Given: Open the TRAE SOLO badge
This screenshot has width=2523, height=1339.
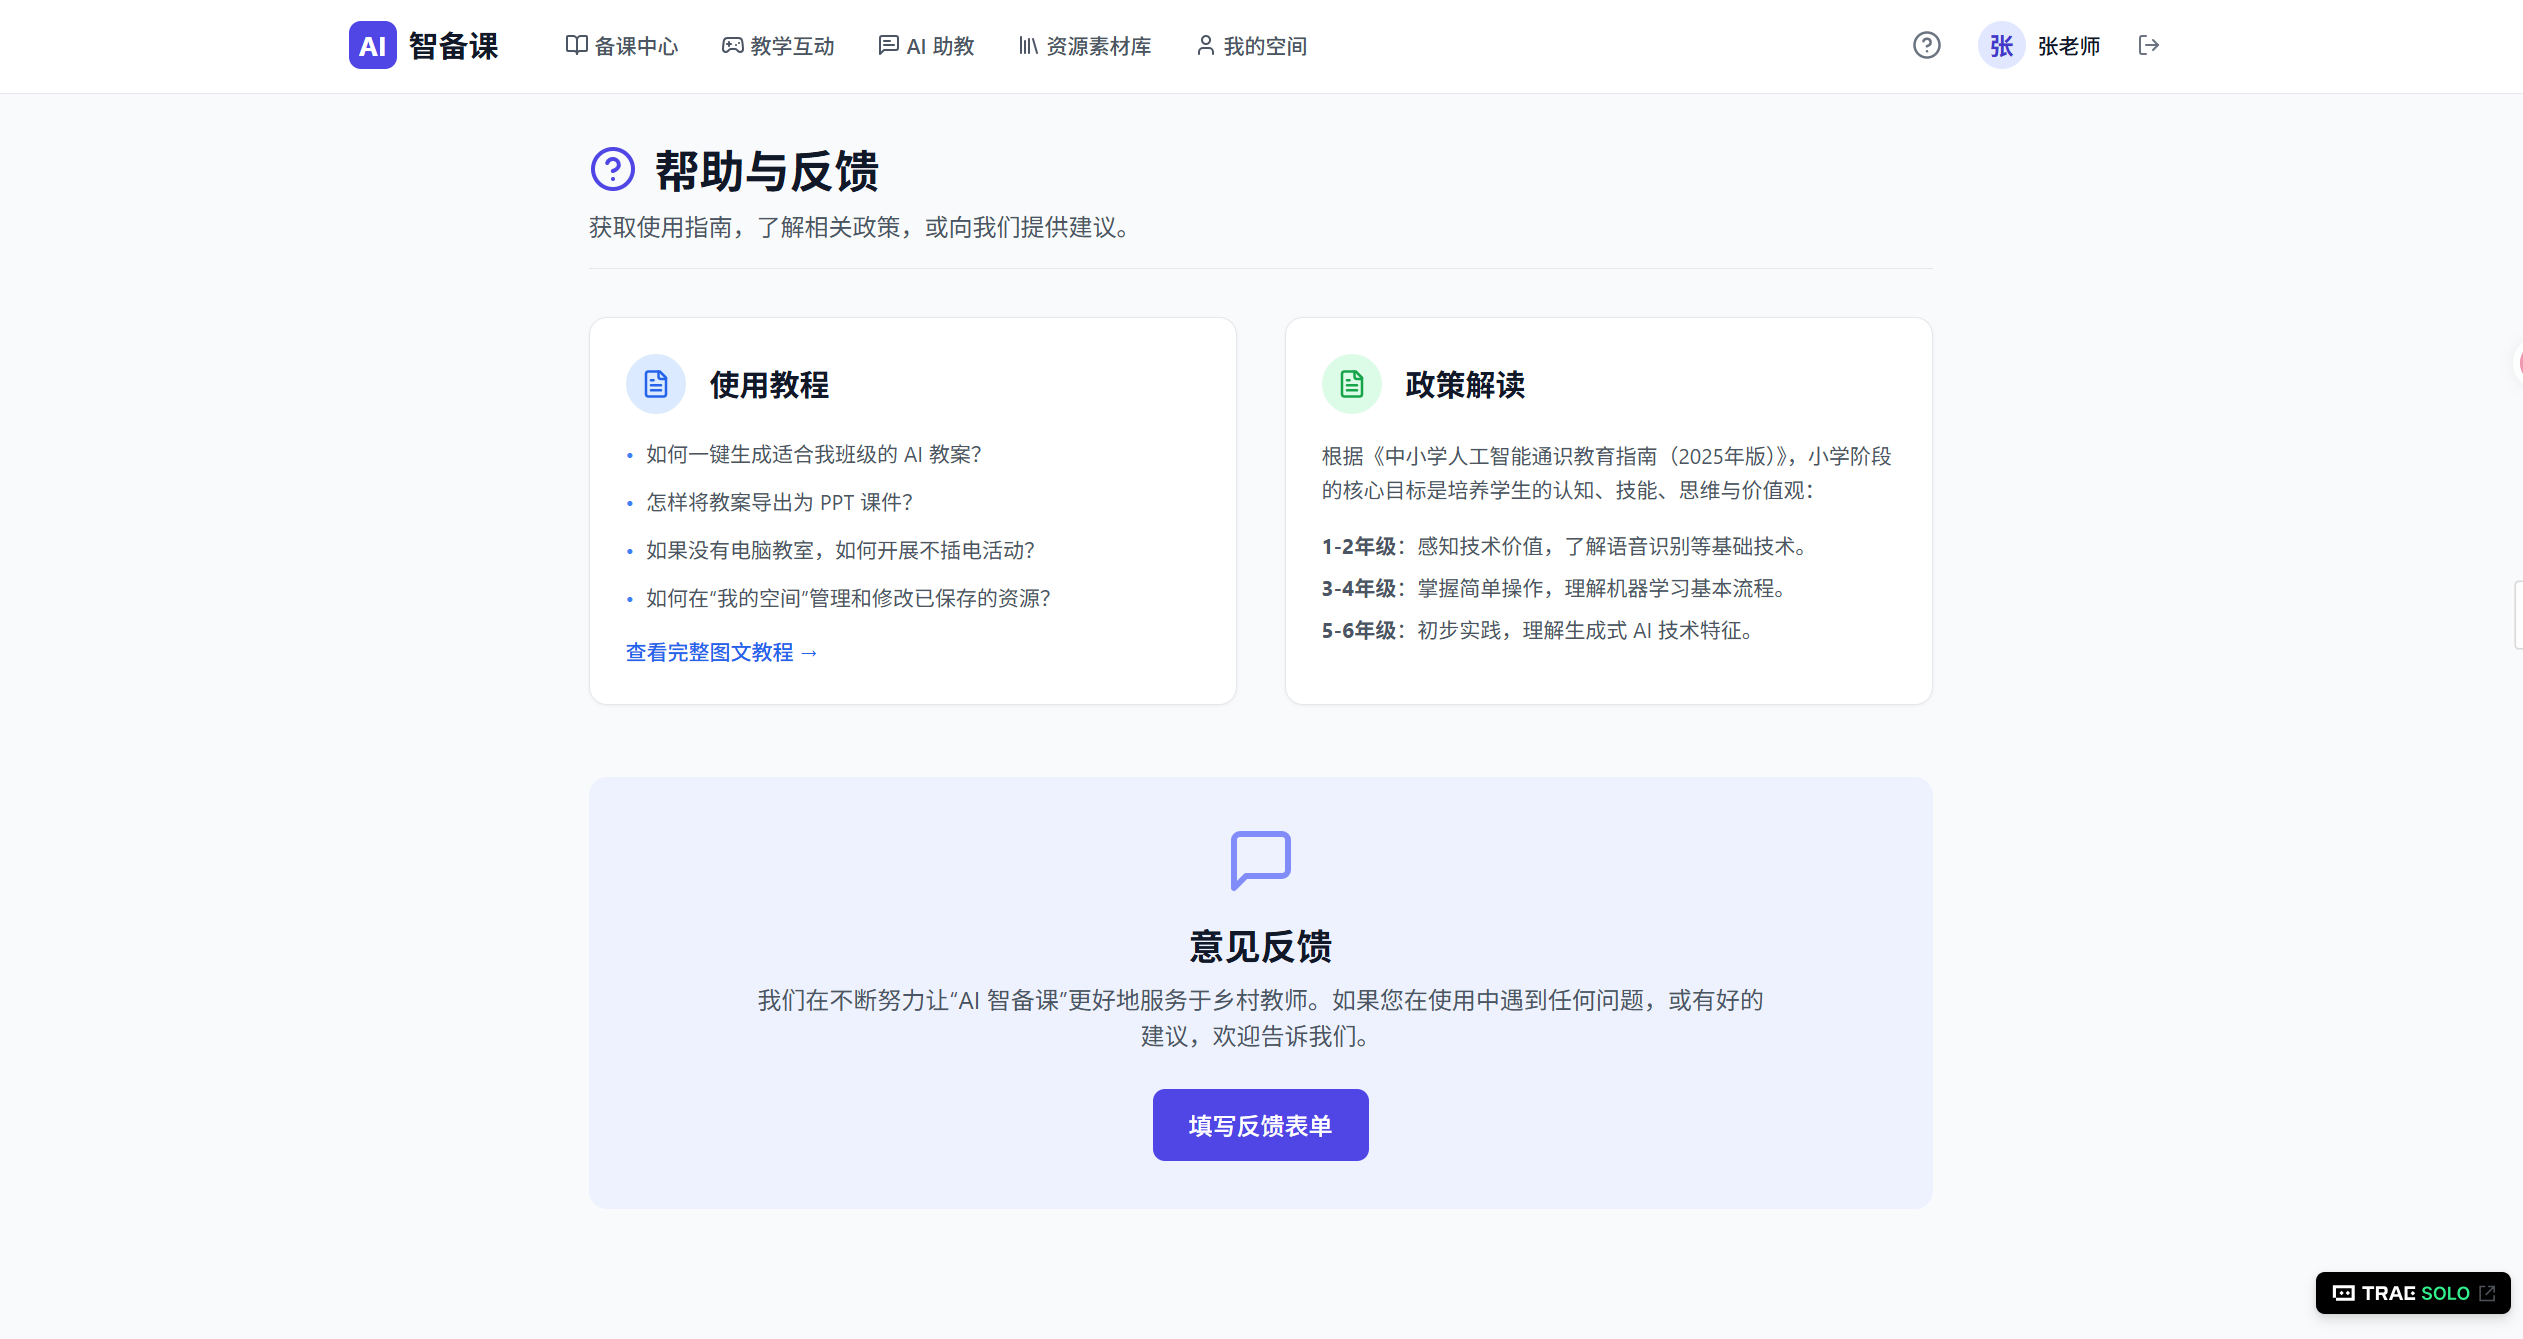Looking at the screenshot, I should 2412,1293.
